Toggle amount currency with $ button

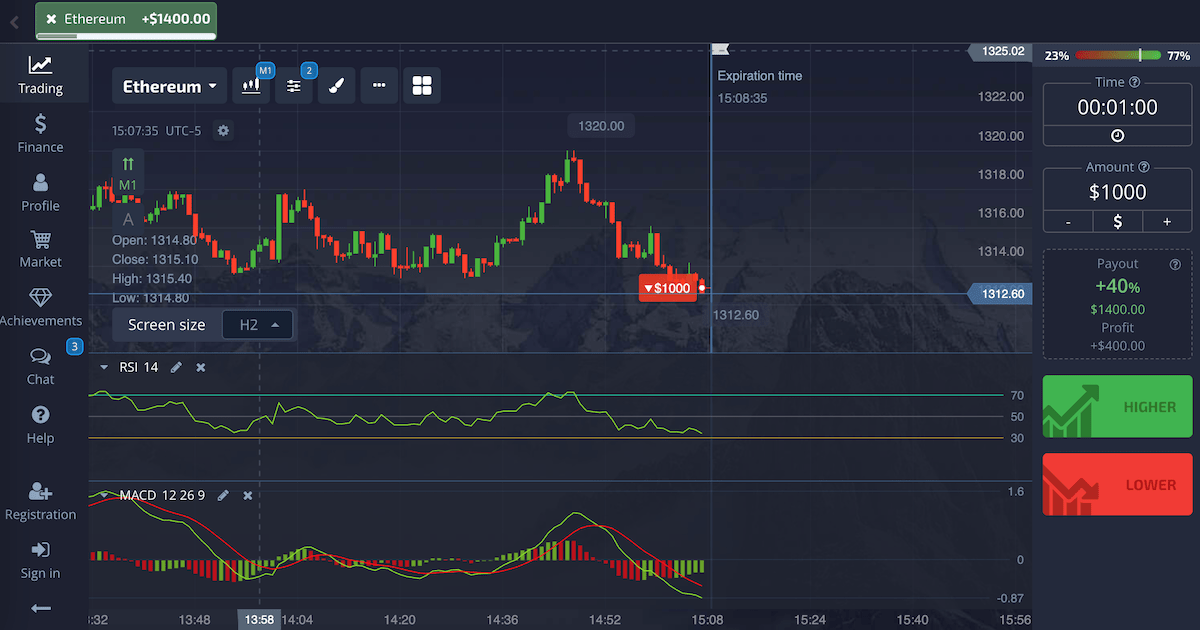pyautogui.click(x=1117, y=222)
